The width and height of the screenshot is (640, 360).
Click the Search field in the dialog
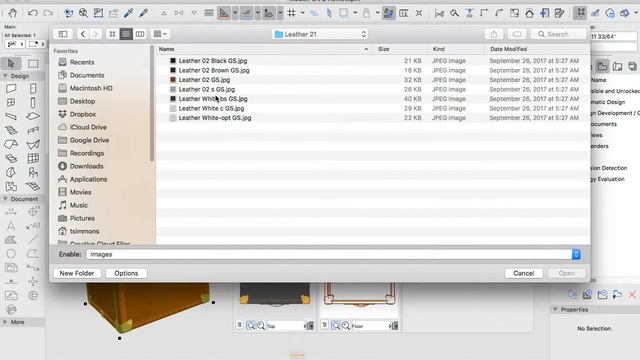pyautogui.click(x=558, y=34)
